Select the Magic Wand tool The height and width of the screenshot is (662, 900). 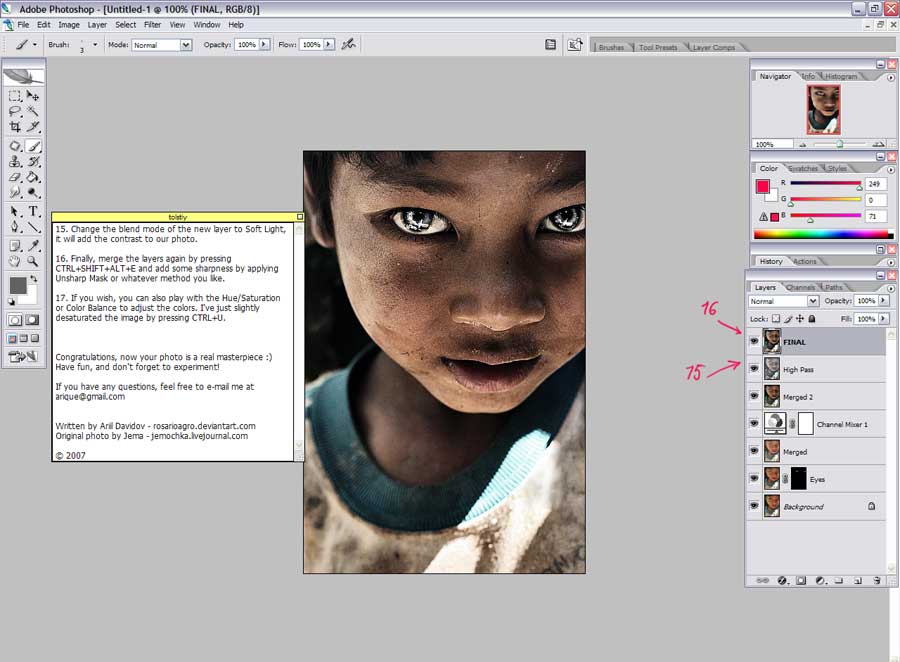tap(33, 112)
